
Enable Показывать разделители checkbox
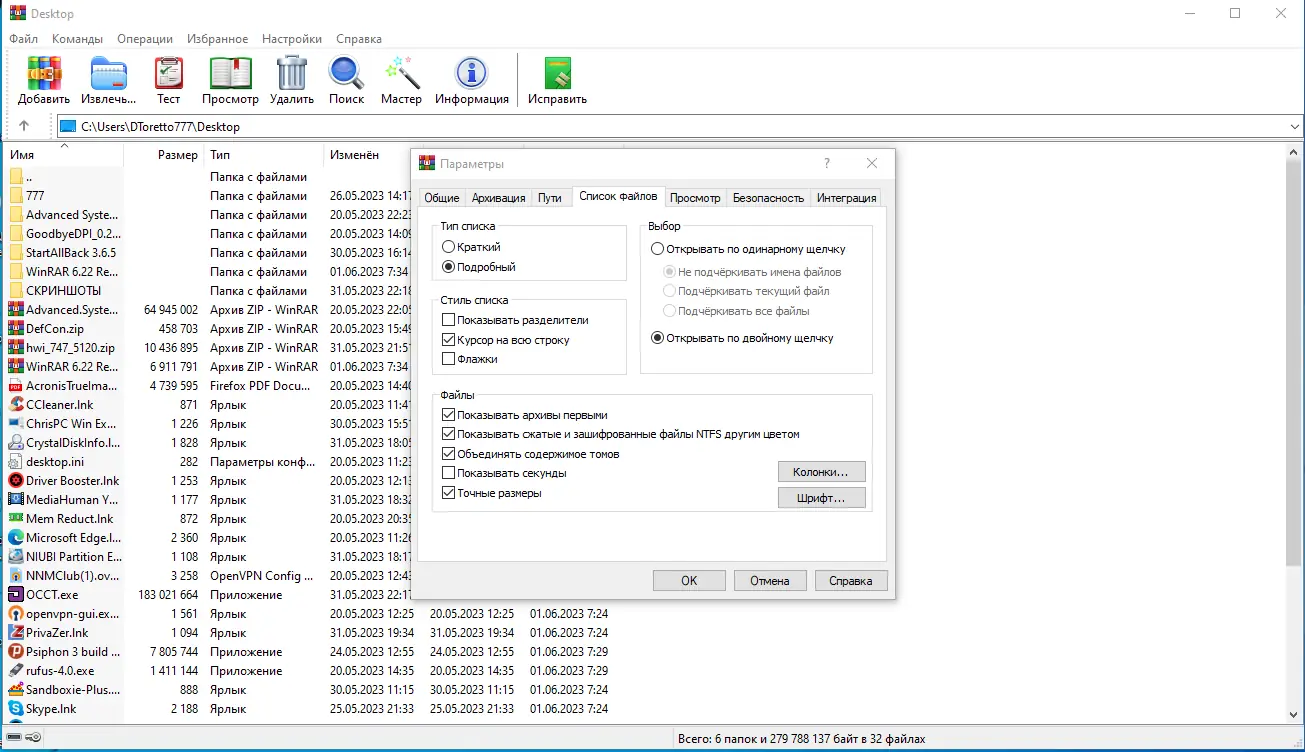[448, 320]
